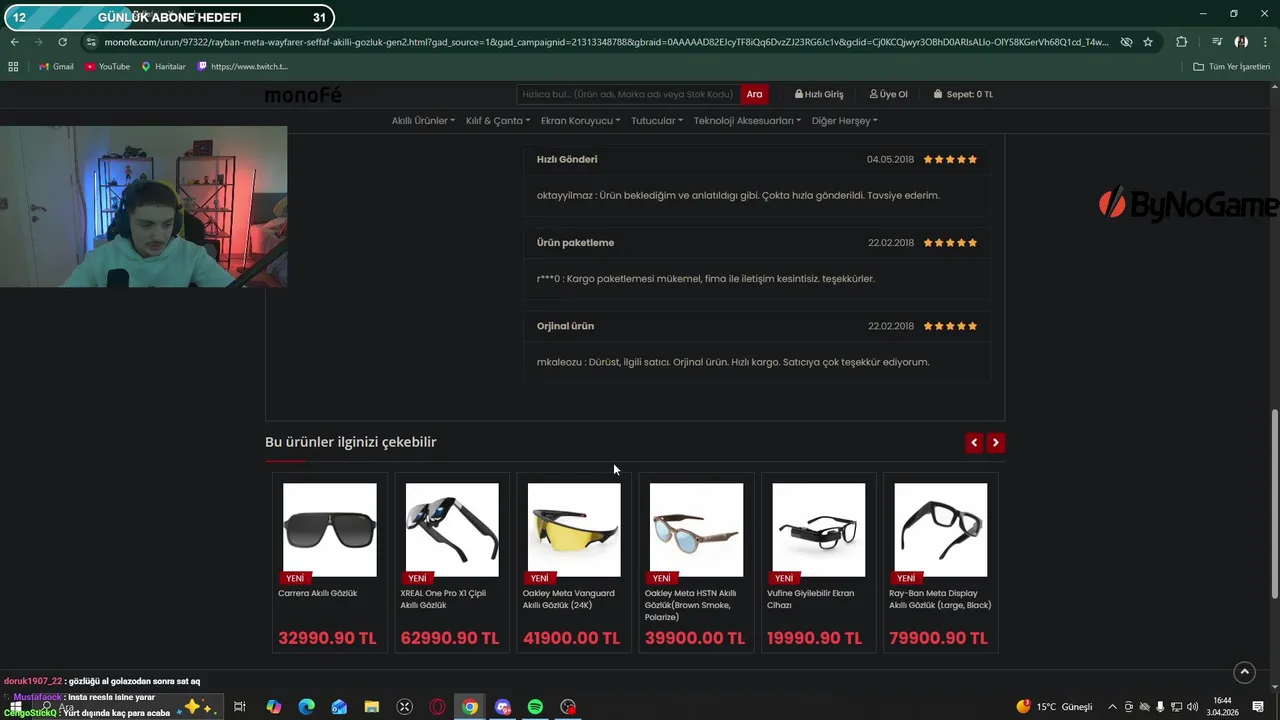
Task: Click the Ürün paketleme review title
Action: (x=575, y=243)
